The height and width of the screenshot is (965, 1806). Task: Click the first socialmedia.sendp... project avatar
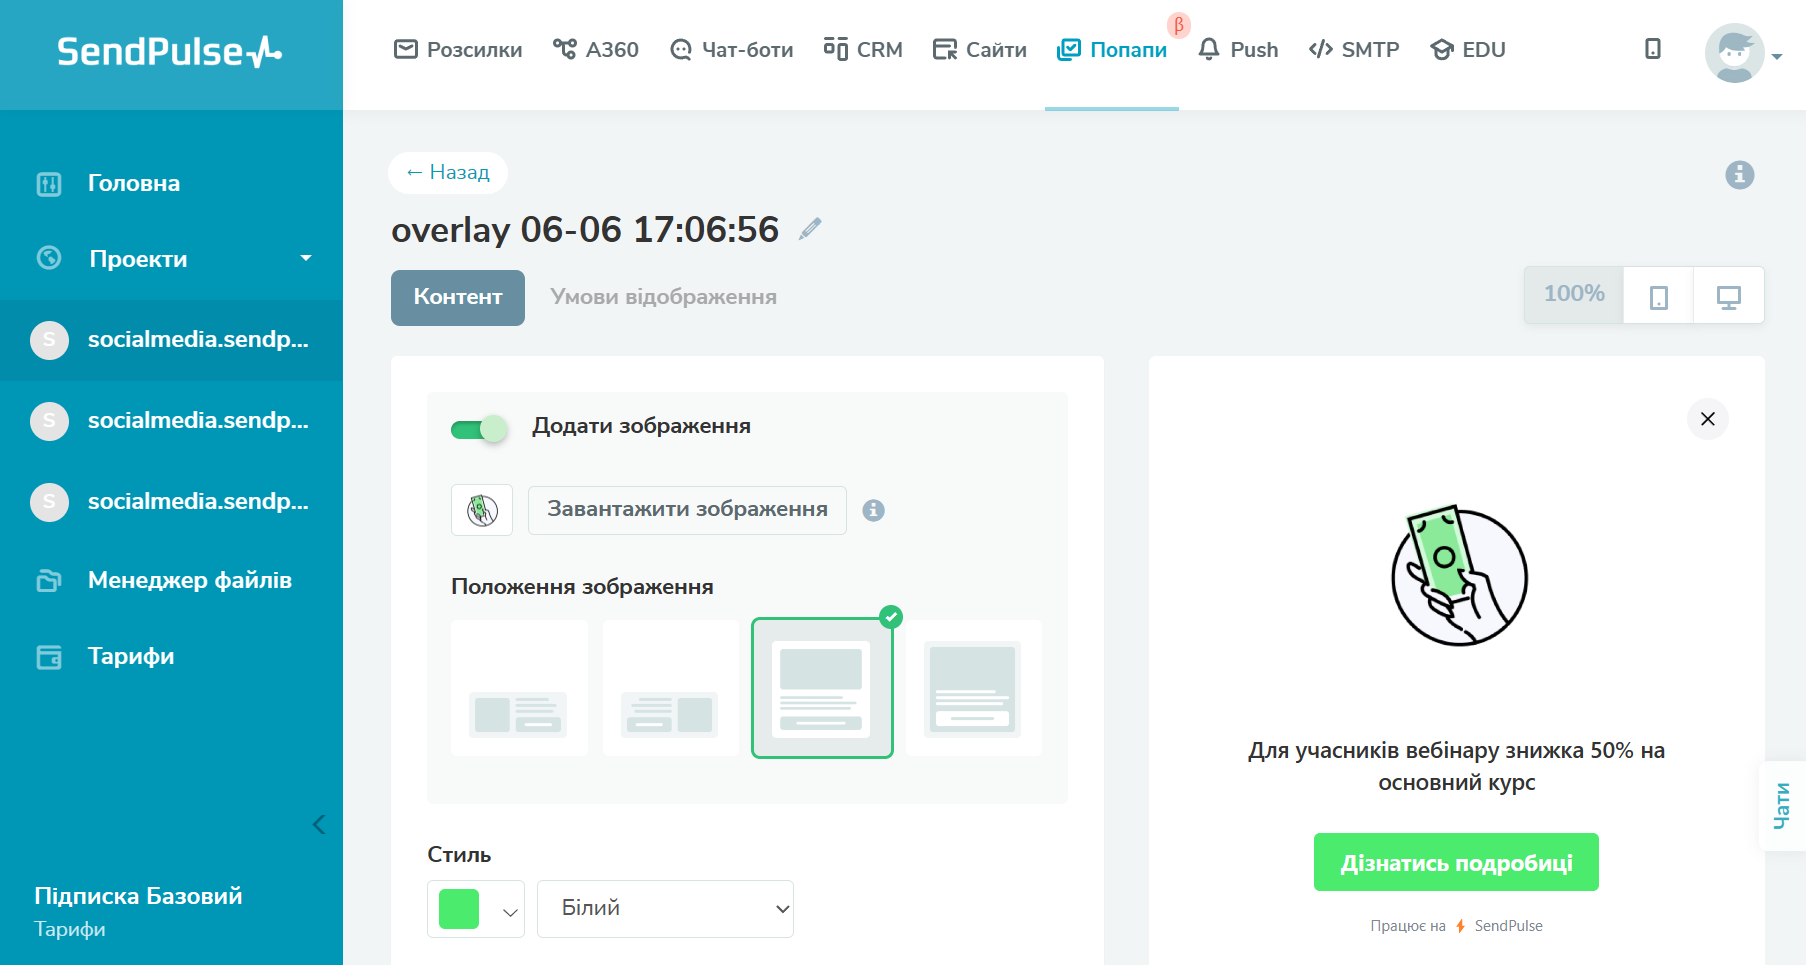[x=49, y=340]
